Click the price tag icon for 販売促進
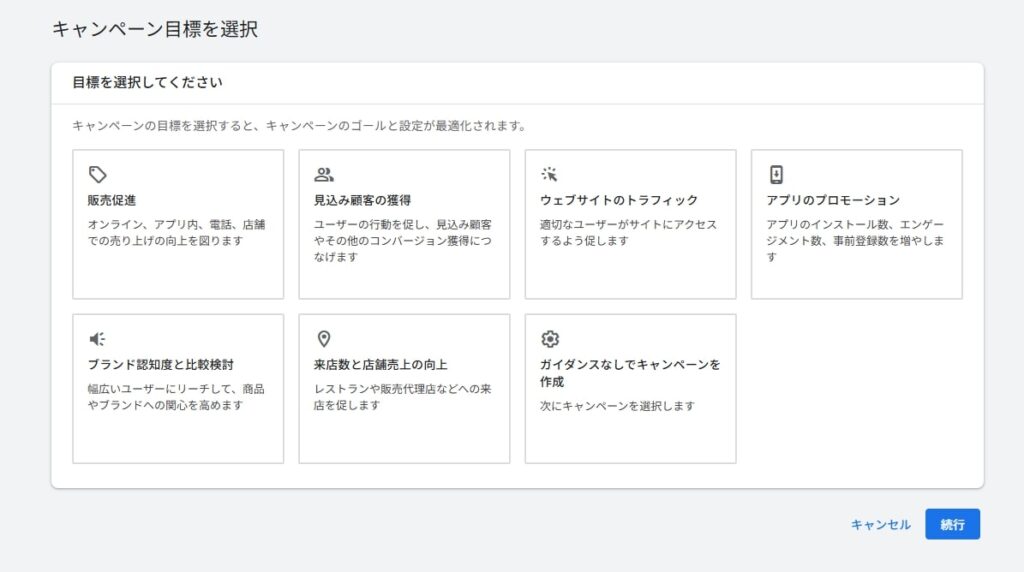1024x572 pixels. click(x=97, y=175)
